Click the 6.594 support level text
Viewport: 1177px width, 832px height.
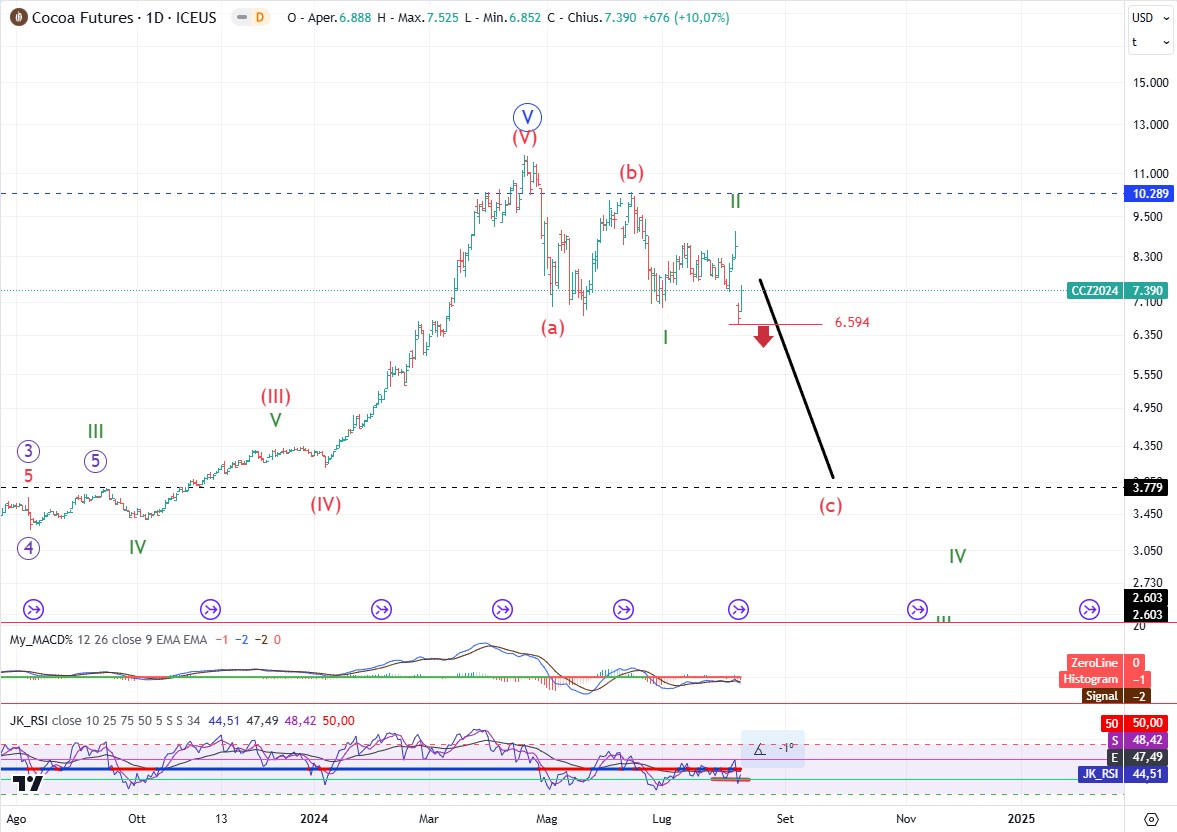pyautogui.click(x=852, y=322)
